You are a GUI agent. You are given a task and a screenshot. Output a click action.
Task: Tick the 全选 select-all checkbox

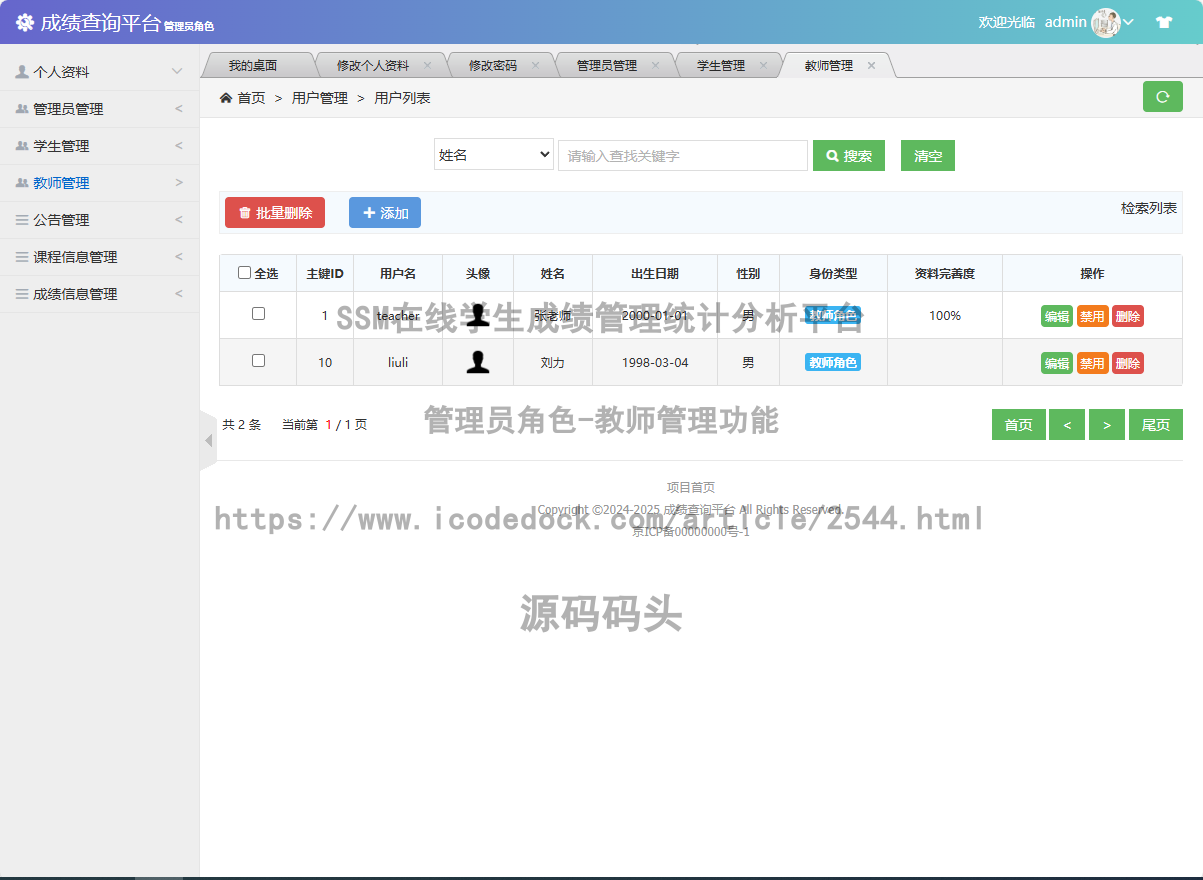pyautogui.click(x=244, y=273)
